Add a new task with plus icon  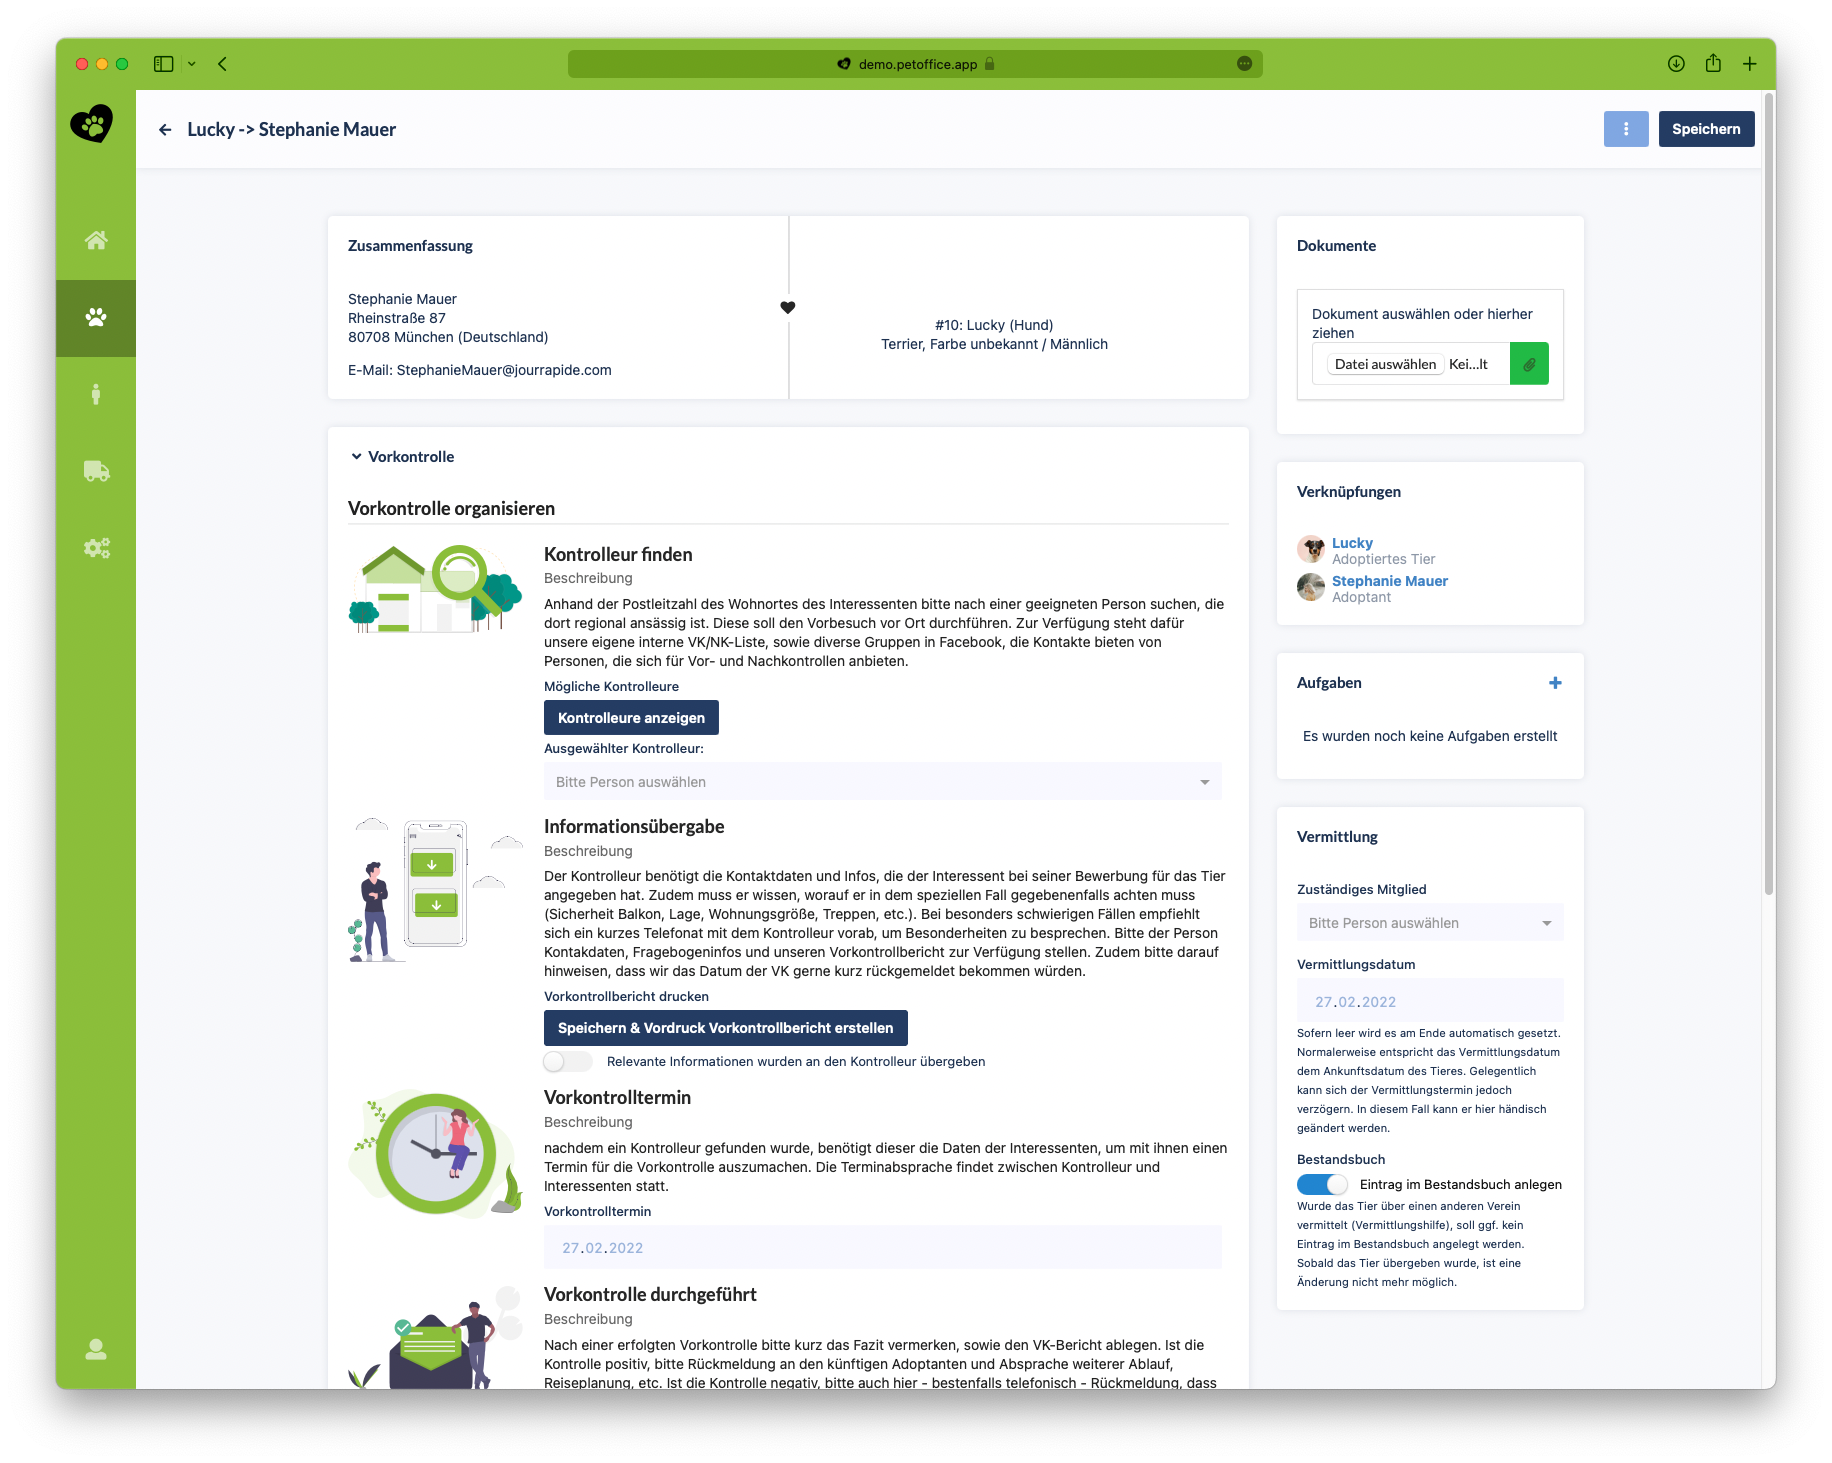1555,683
